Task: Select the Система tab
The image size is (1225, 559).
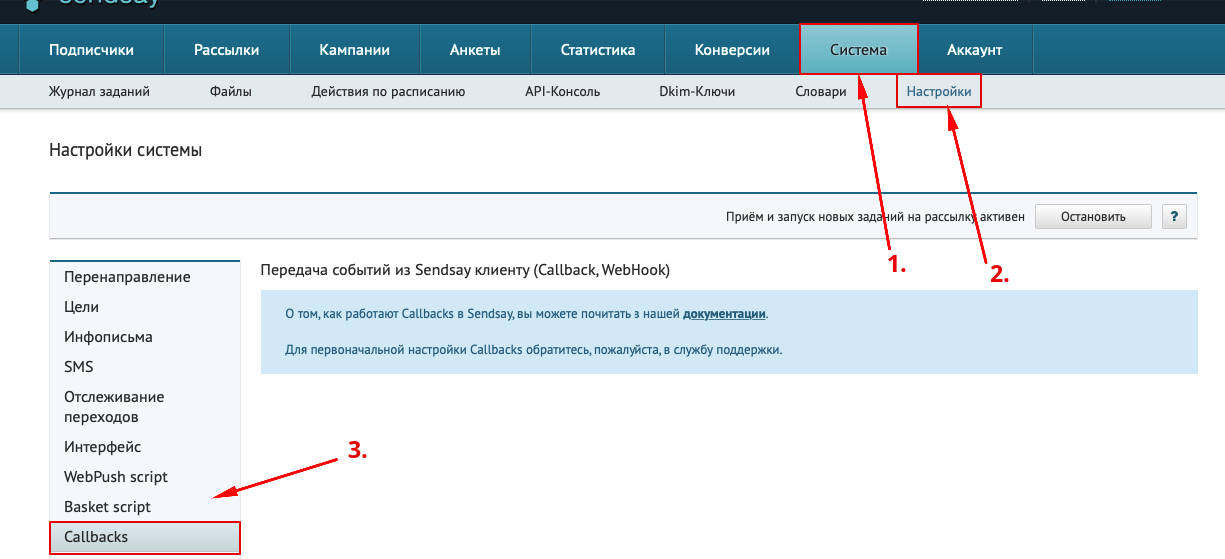Action: (859, 50)
